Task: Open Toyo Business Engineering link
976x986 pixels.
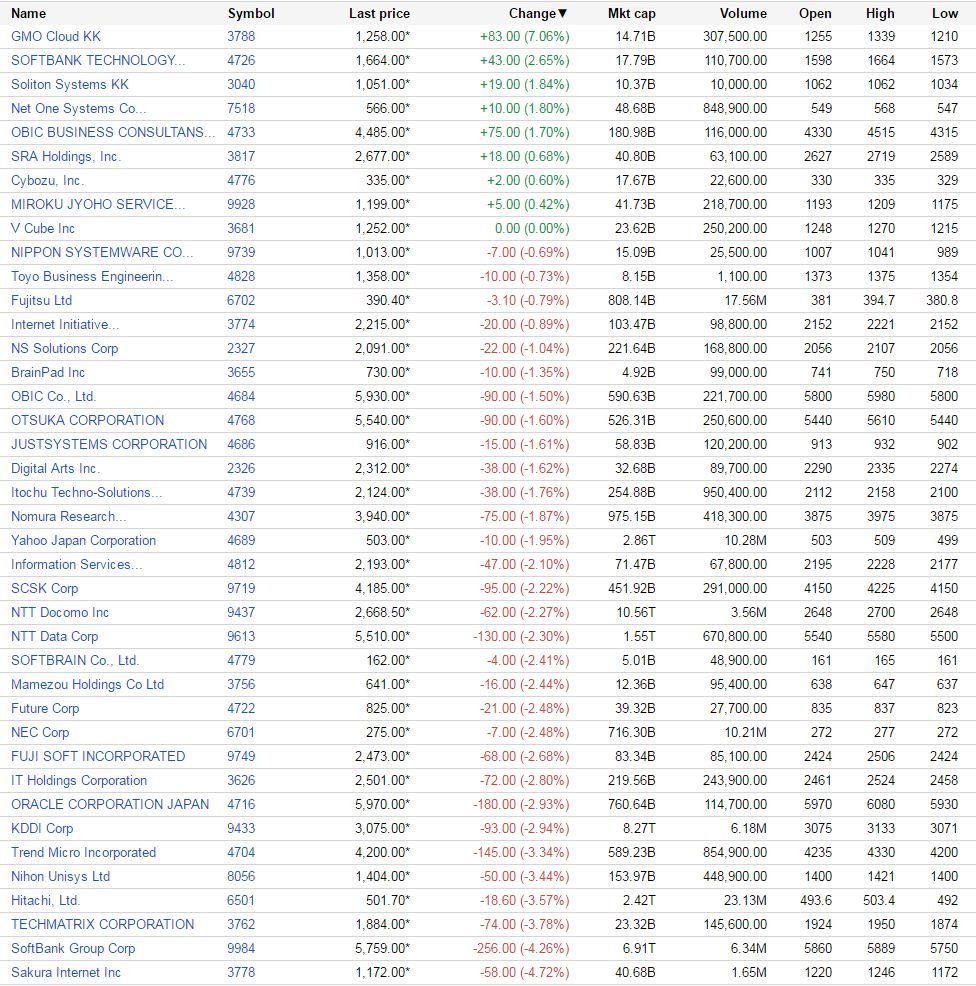Action: point(92,276)
